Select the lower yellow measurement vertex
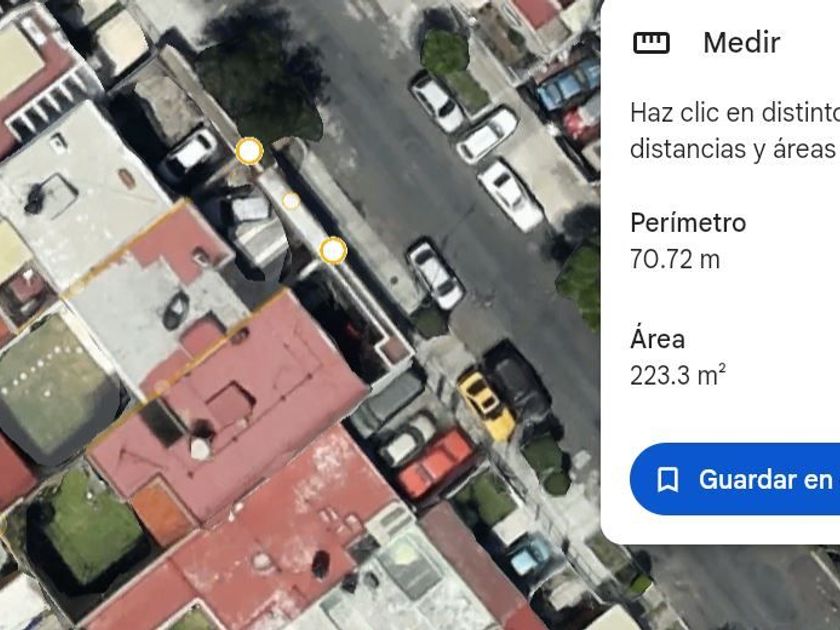 pyautogui.click(x=333, y=250)
